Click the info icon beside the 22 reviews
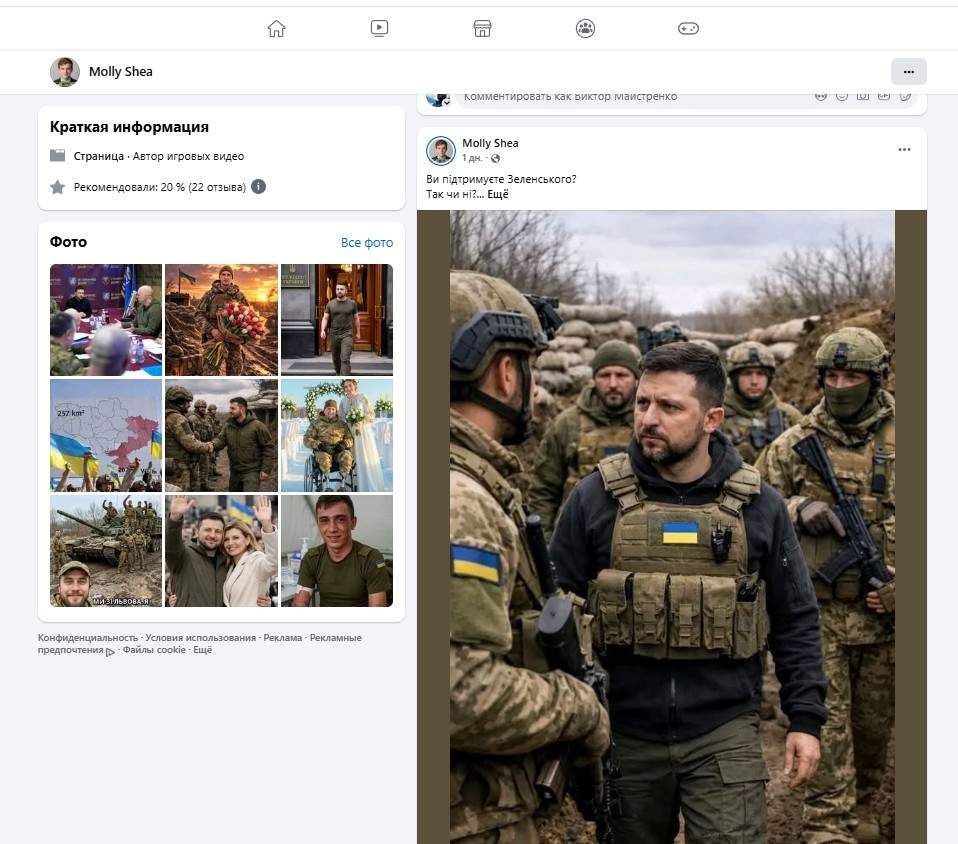The width and height of the screenshot is (958, 844). (x=258, y=187)
